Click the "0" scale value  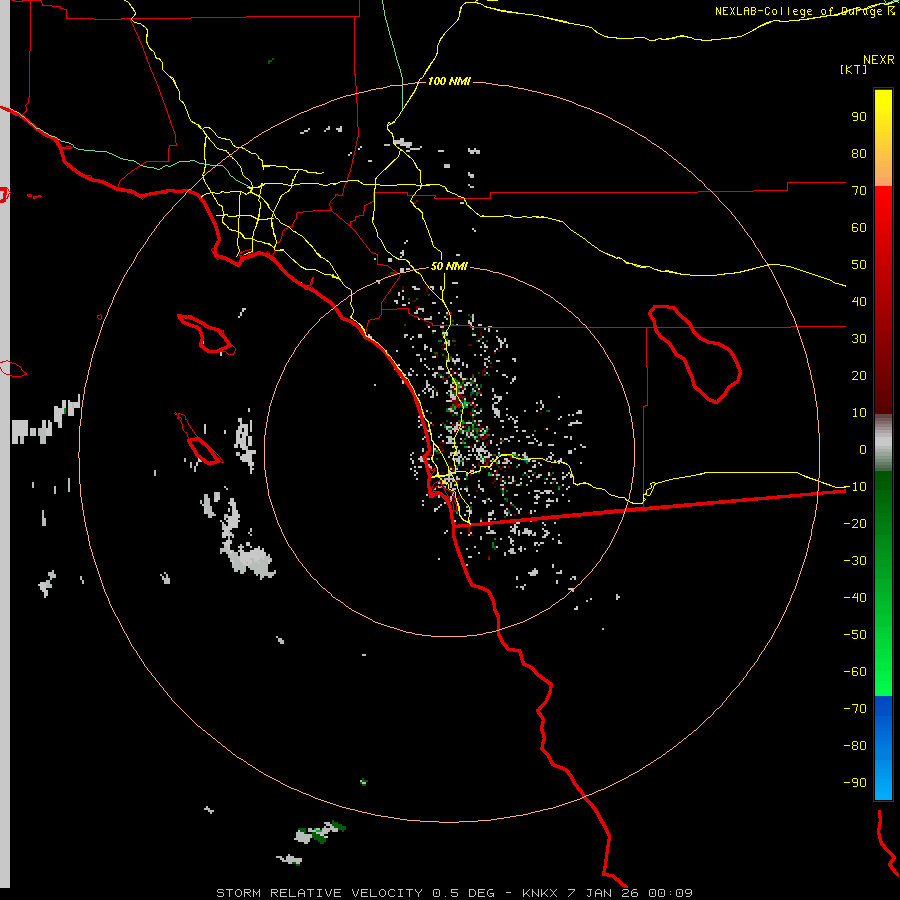[863, 449]
